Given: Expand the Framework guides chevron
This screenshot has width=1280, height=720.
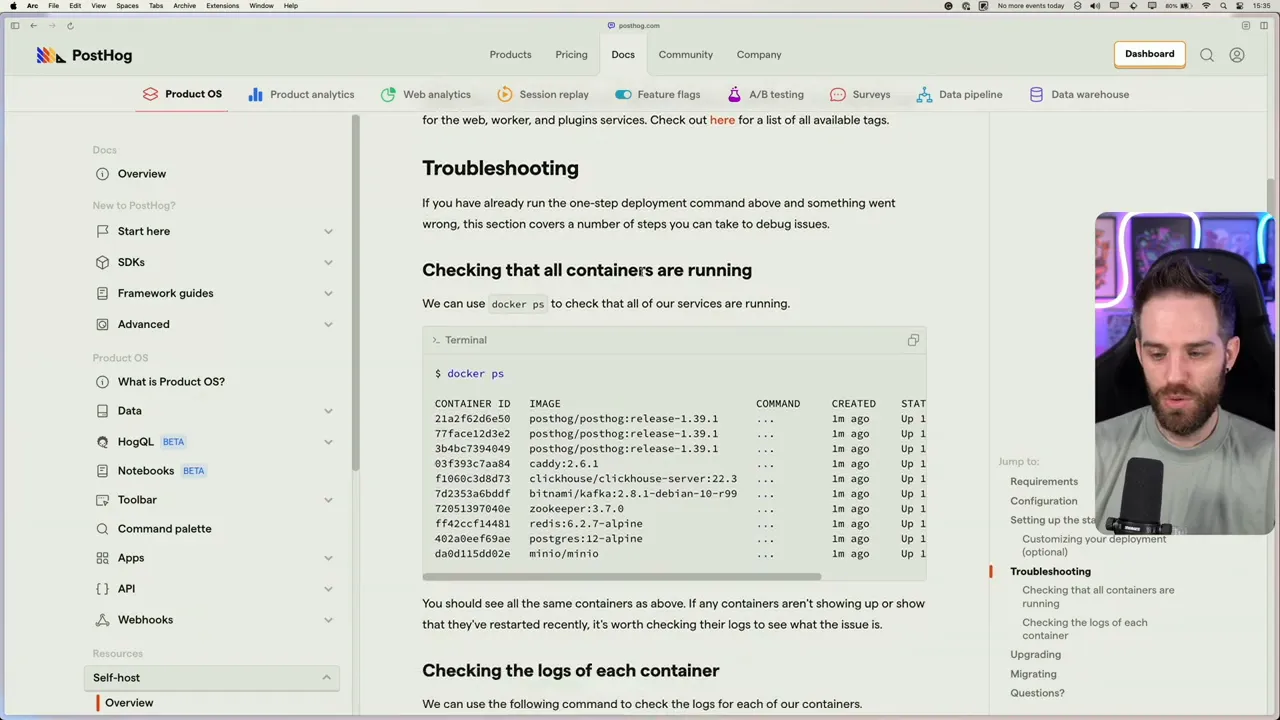Looking at the screenshot, I should (x=328, y=293).
